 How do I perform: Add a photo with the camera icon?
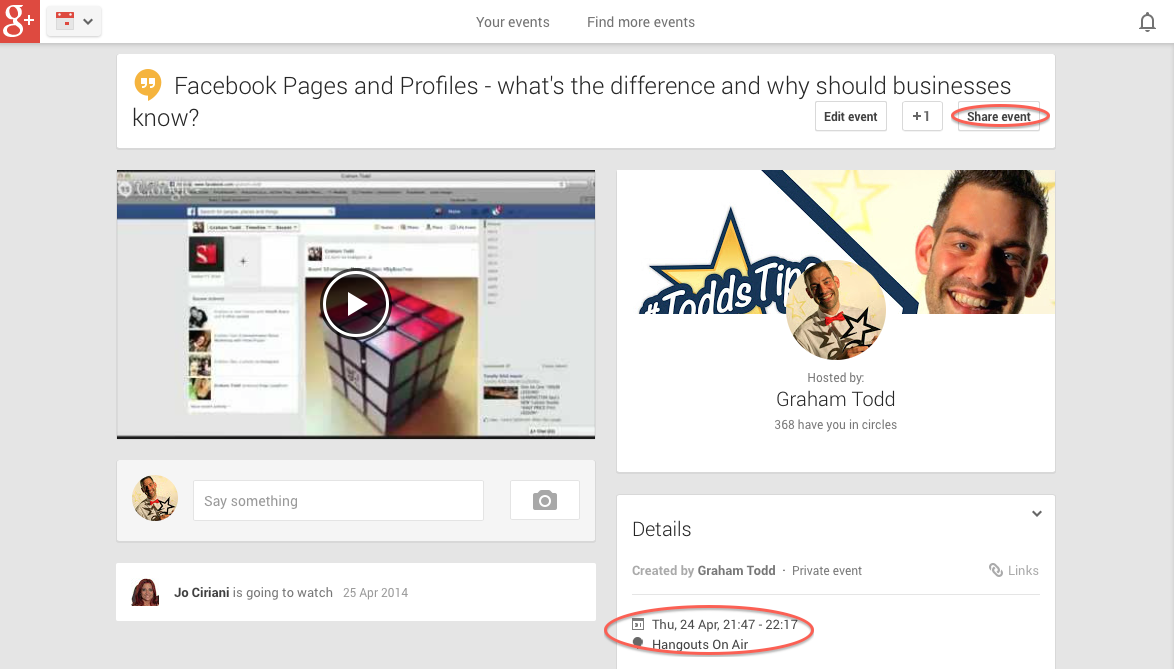coord(544,500)
